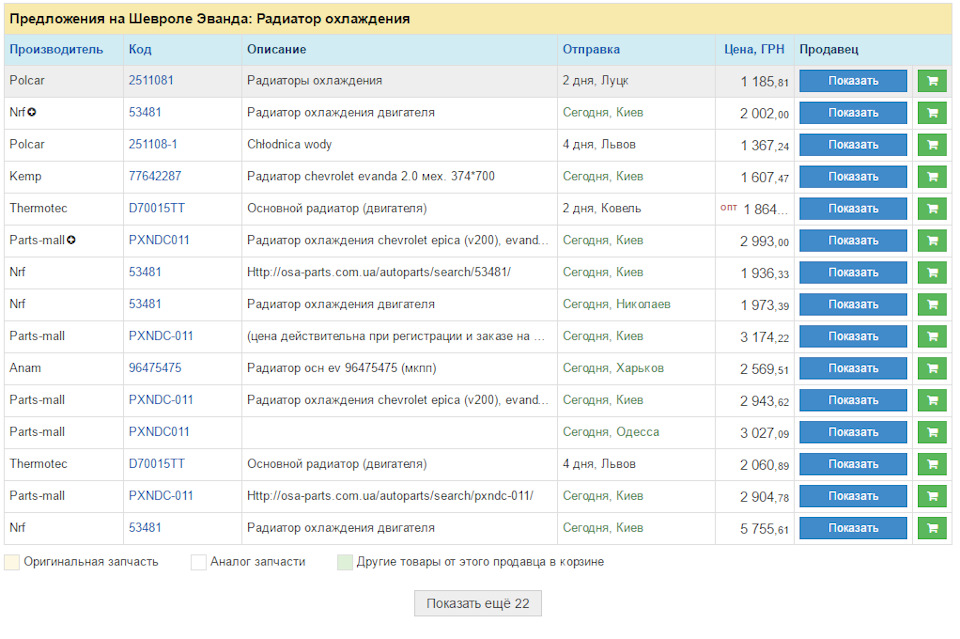
Task: Show seller for the 5 755,61 offer
Action: click(x=853, y=528)
